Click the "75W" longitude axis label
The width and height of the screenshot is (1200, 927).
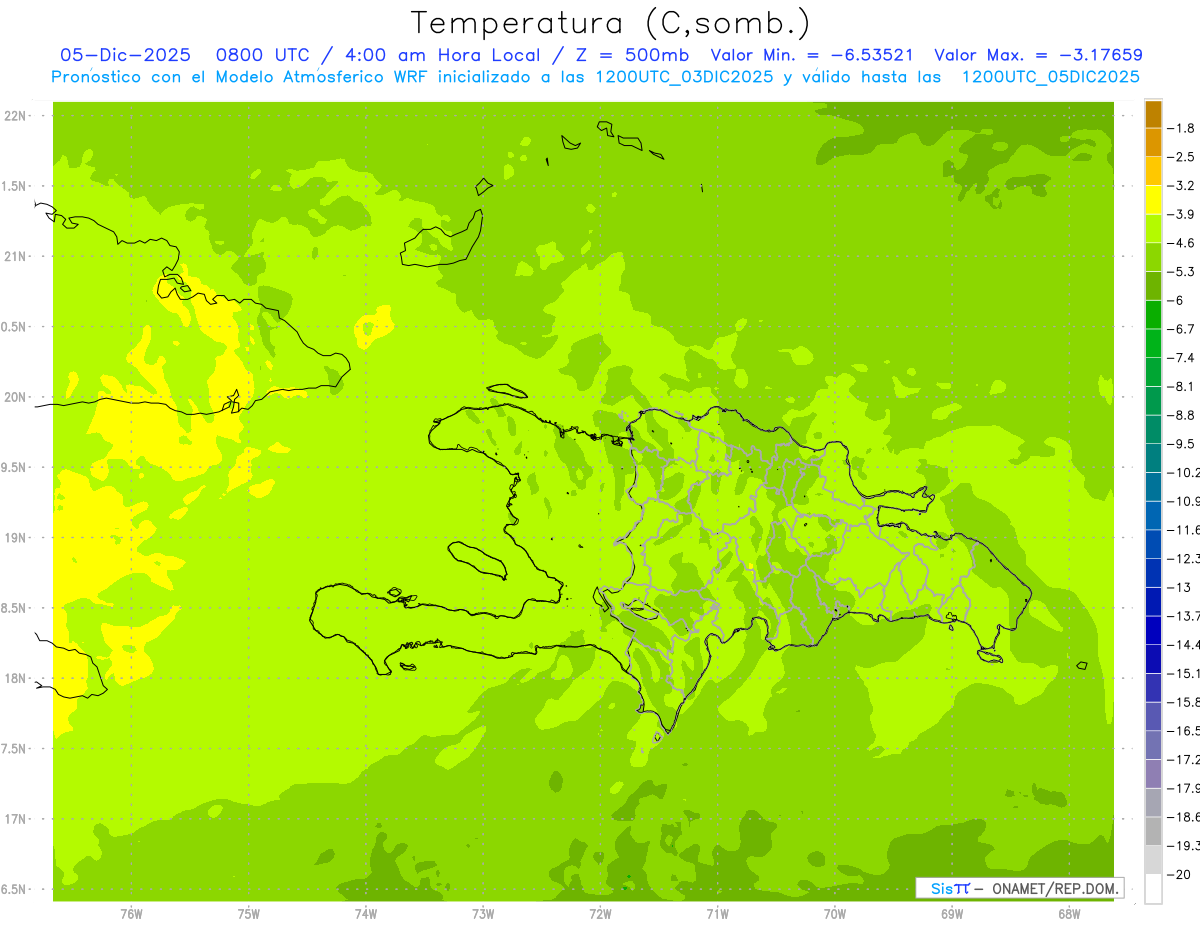coord(249,913)
